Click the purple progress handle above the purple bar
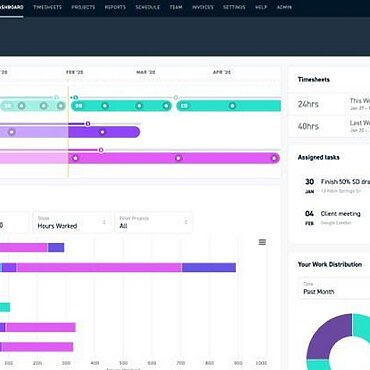The image size is (370, 370). [88, 124]
